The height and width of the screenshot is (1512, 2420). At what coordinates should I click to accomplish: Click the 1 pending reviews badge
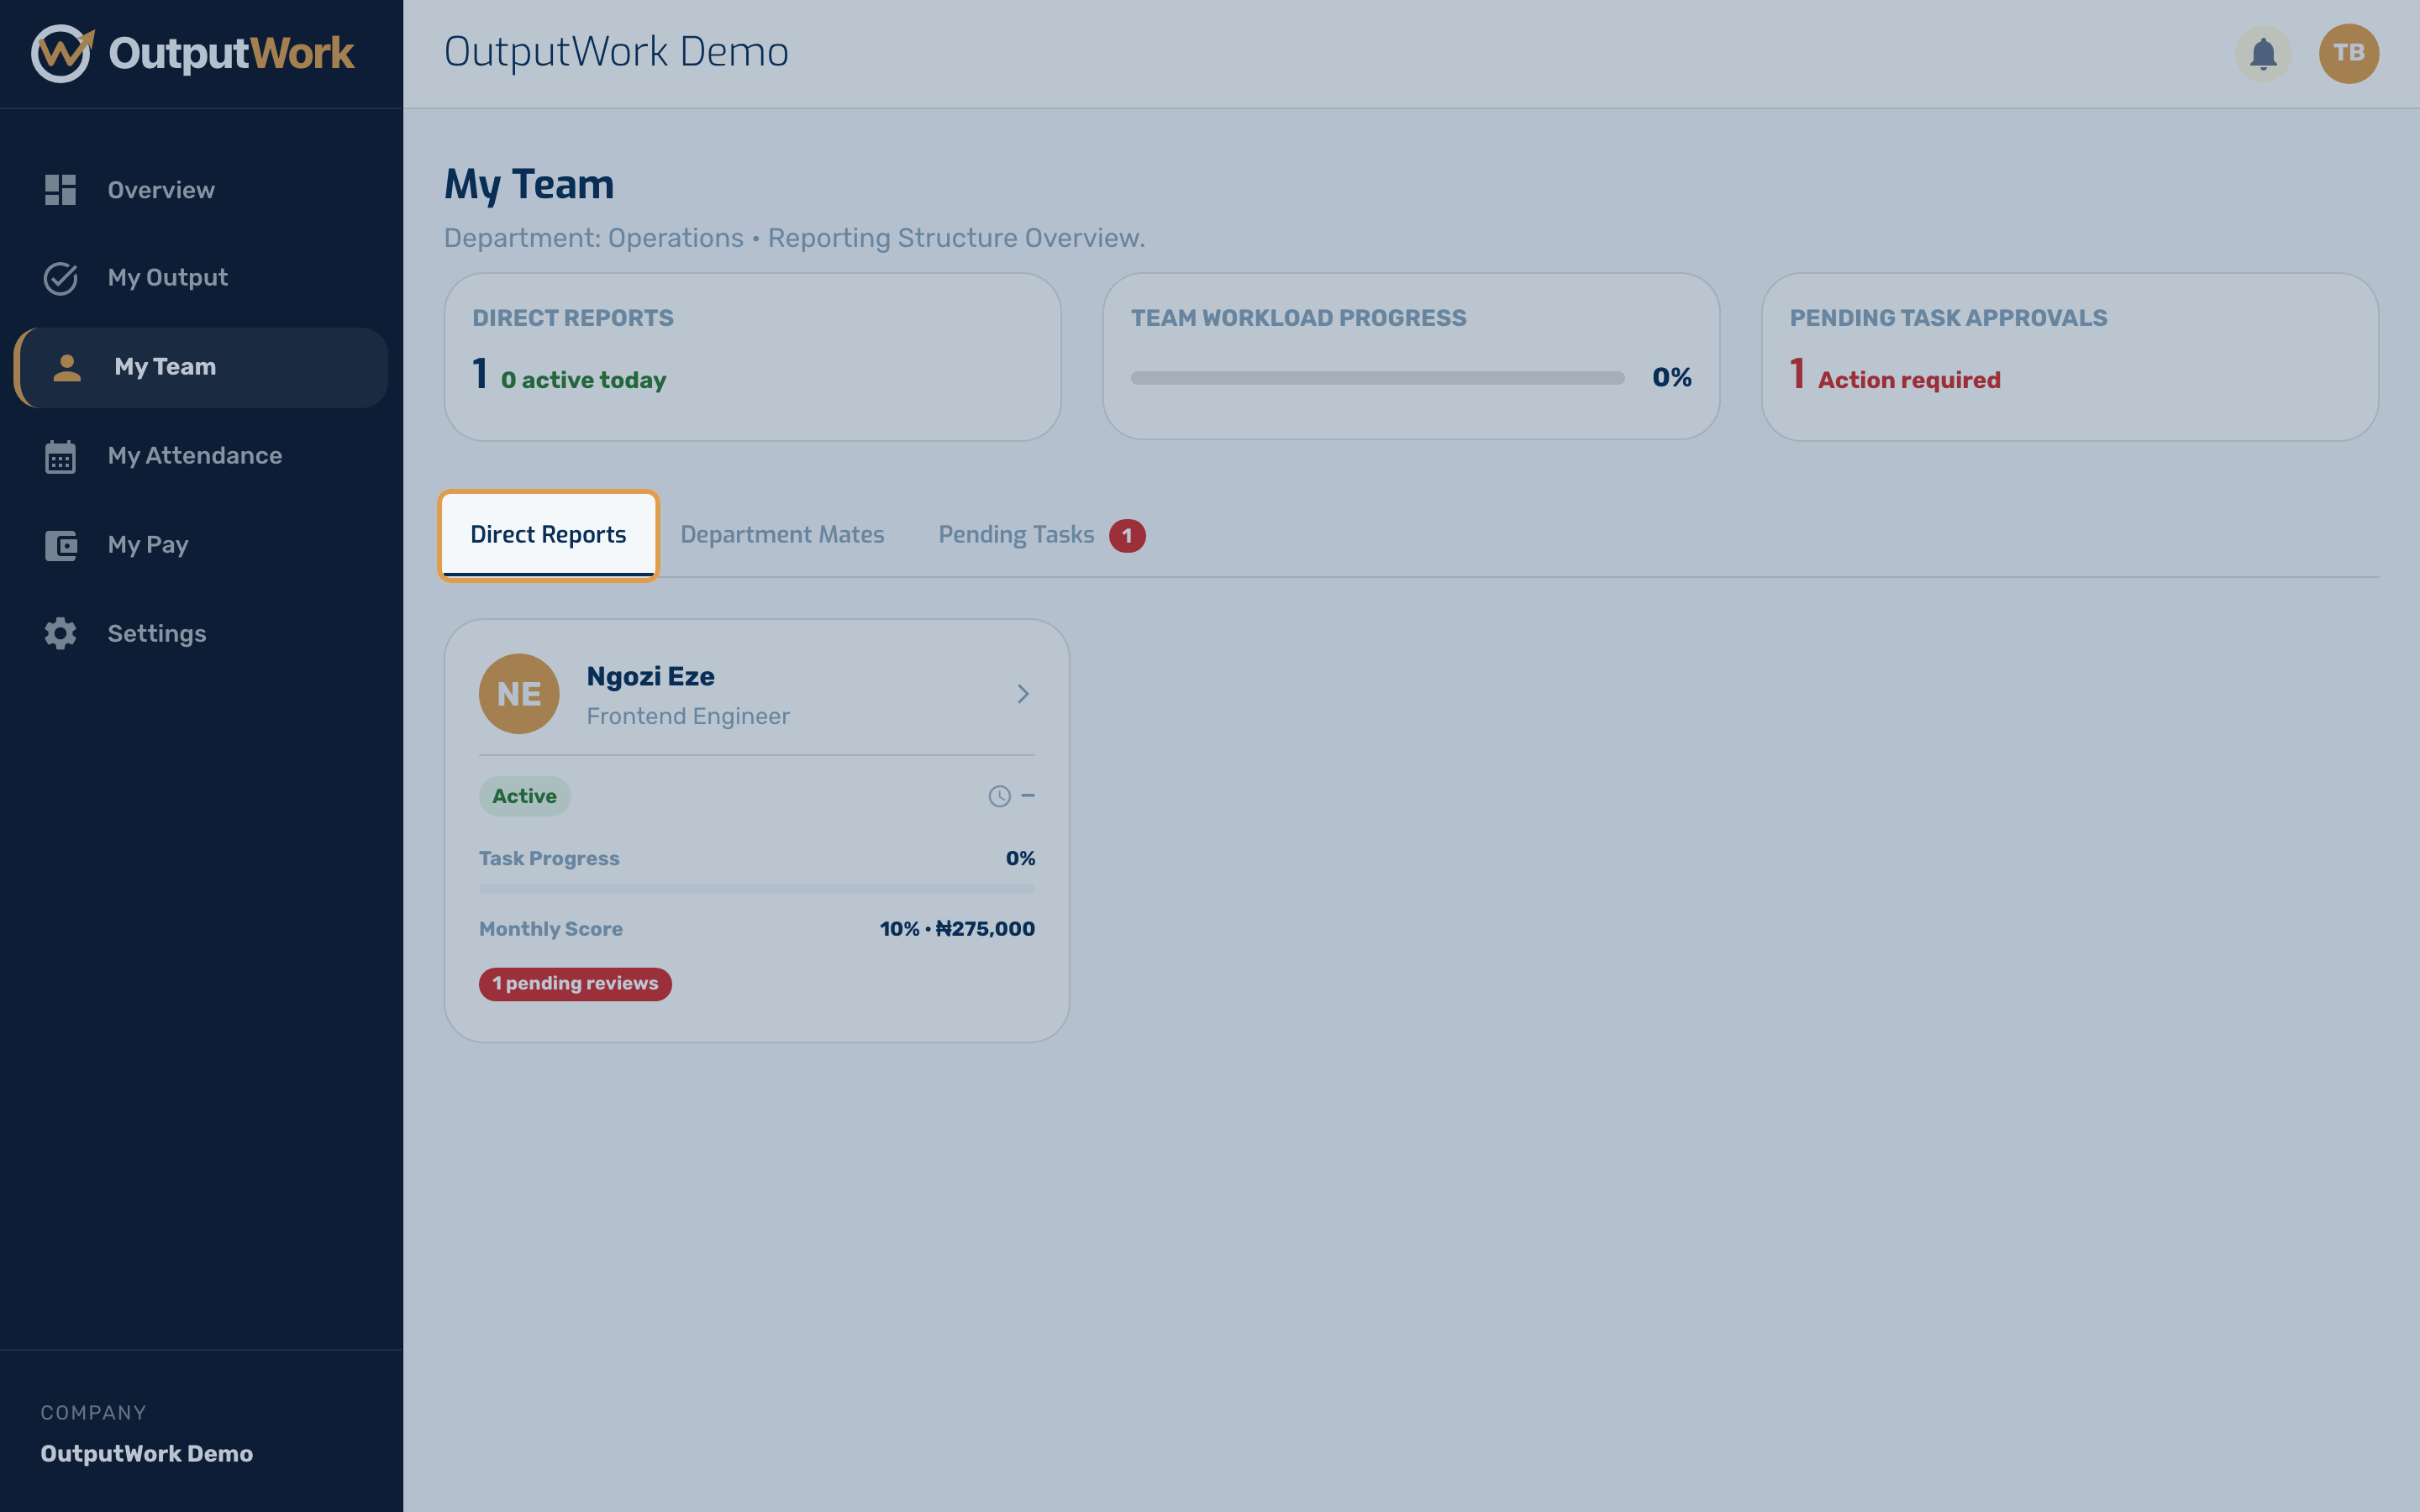pos(575,984)
